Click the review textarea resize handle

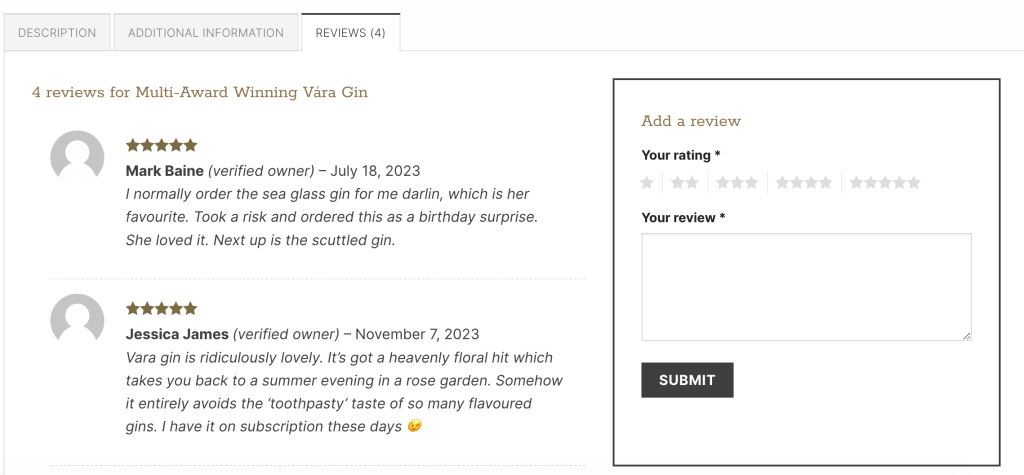point(967,336)
